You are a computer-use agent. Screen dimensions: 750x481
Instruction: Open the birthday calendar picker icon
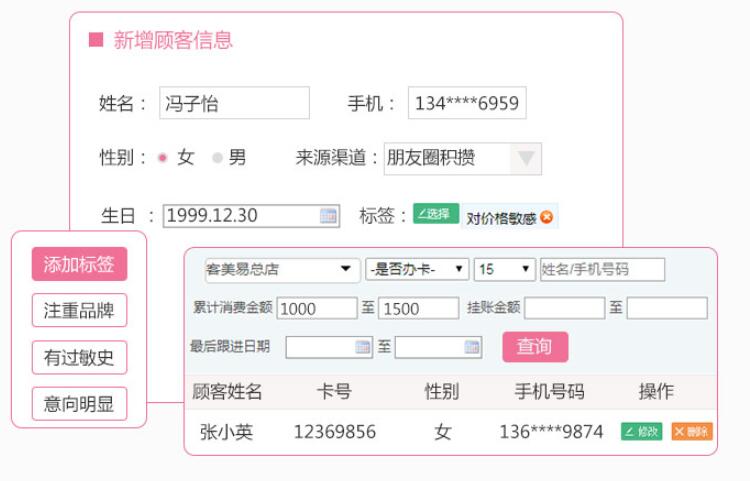pyautogui.click(x=328, y=215)
